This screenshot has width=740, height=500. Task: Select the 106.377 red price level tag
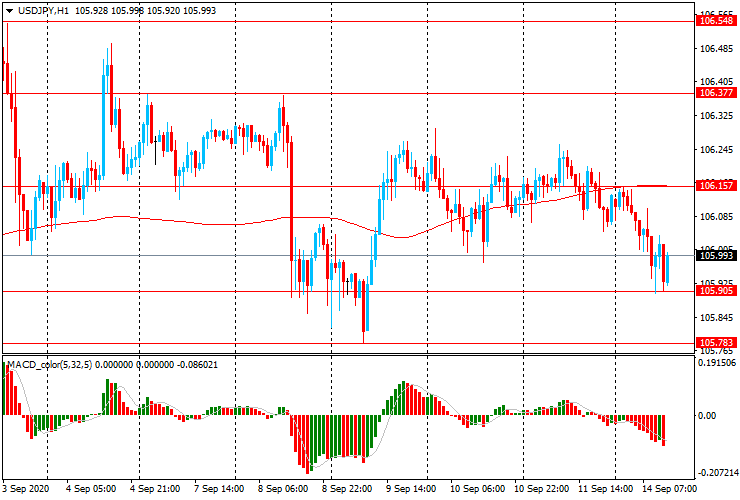click(716, 93)
